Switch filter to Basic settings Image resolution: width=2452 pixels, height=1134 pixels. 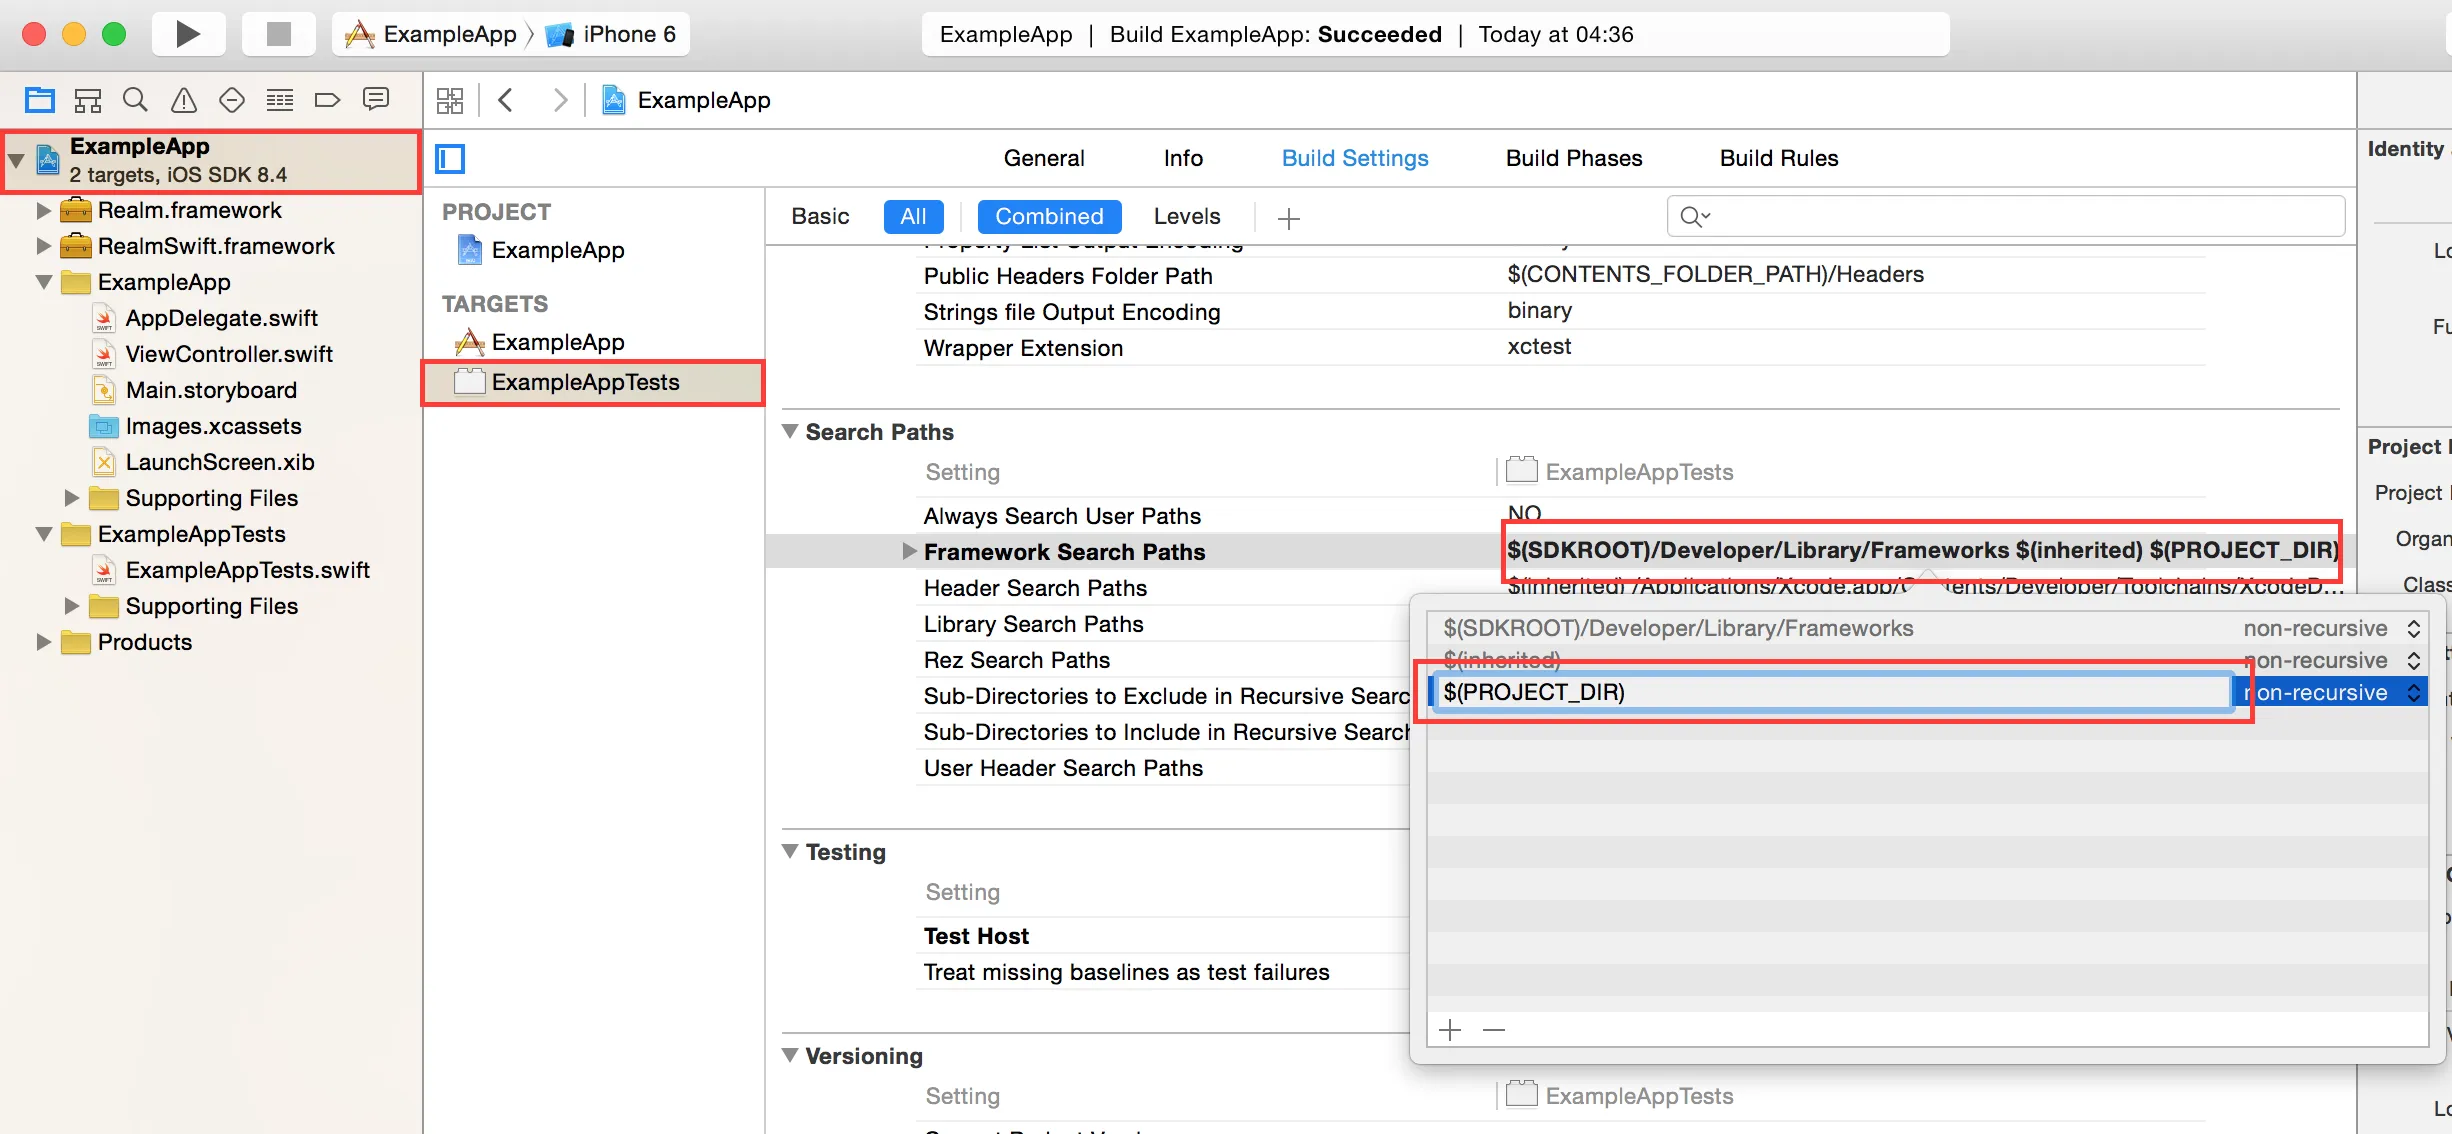(x=820, y=217)
